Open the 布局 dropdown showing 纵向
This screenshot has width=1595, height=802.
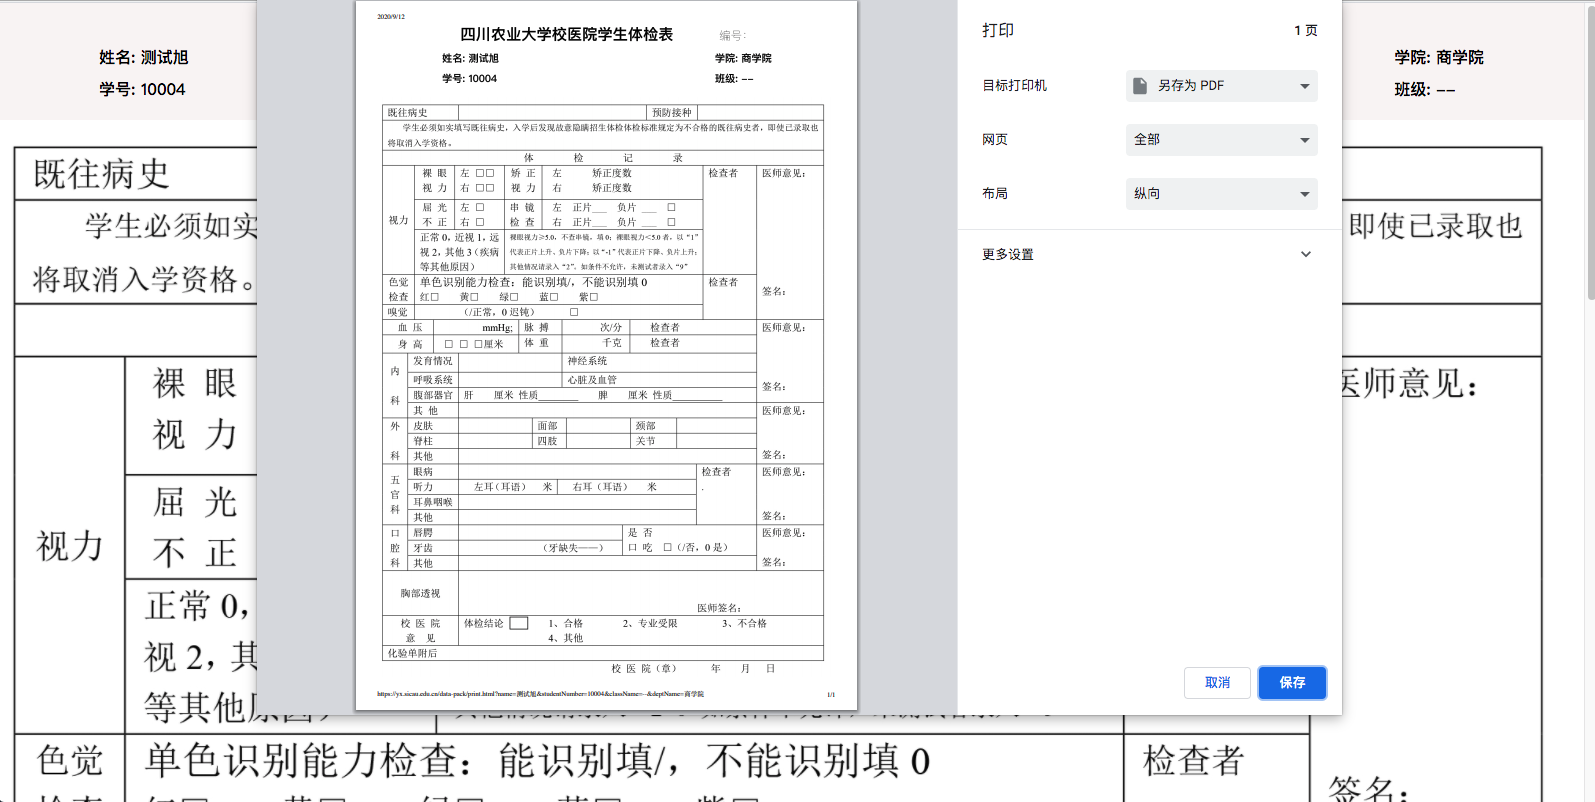[1221, 194]
